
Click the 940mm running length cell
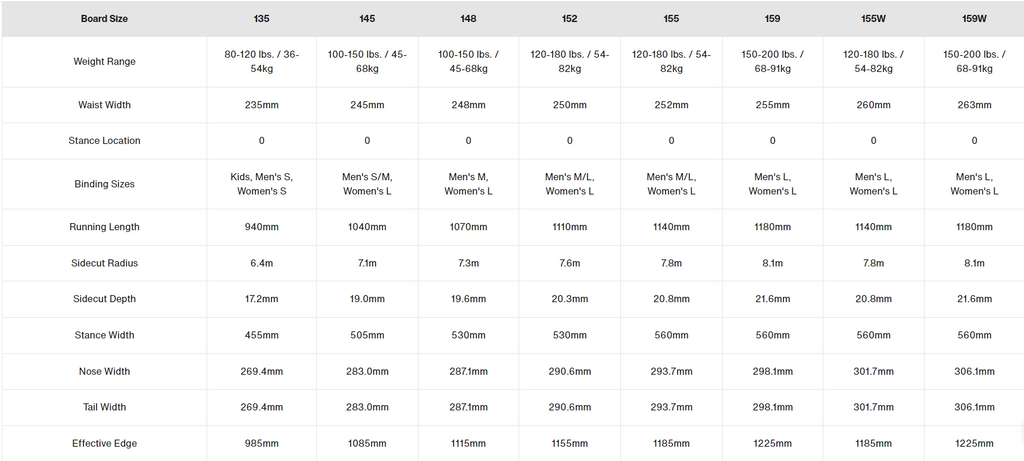(261, 227)
